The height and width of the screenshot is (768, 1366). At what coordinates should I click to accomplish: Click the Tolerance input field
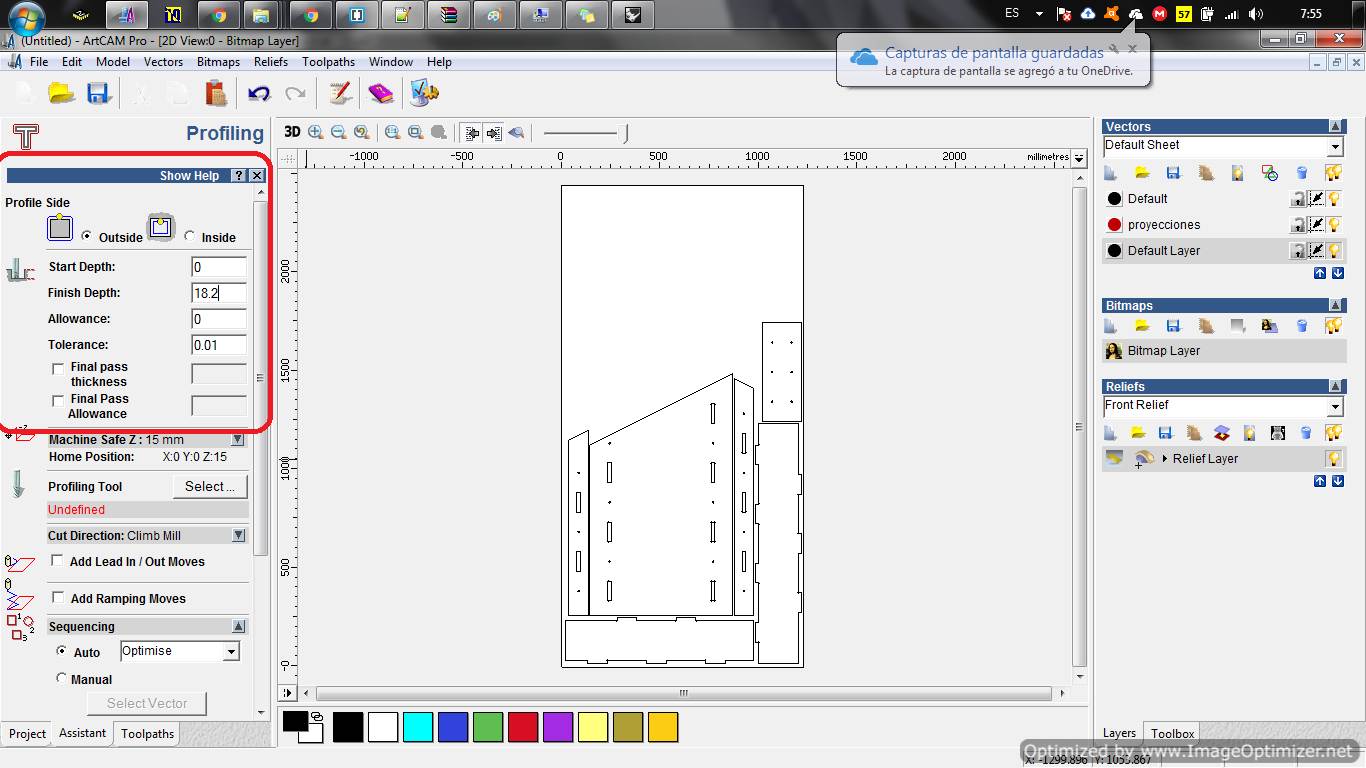coord(219,345)
